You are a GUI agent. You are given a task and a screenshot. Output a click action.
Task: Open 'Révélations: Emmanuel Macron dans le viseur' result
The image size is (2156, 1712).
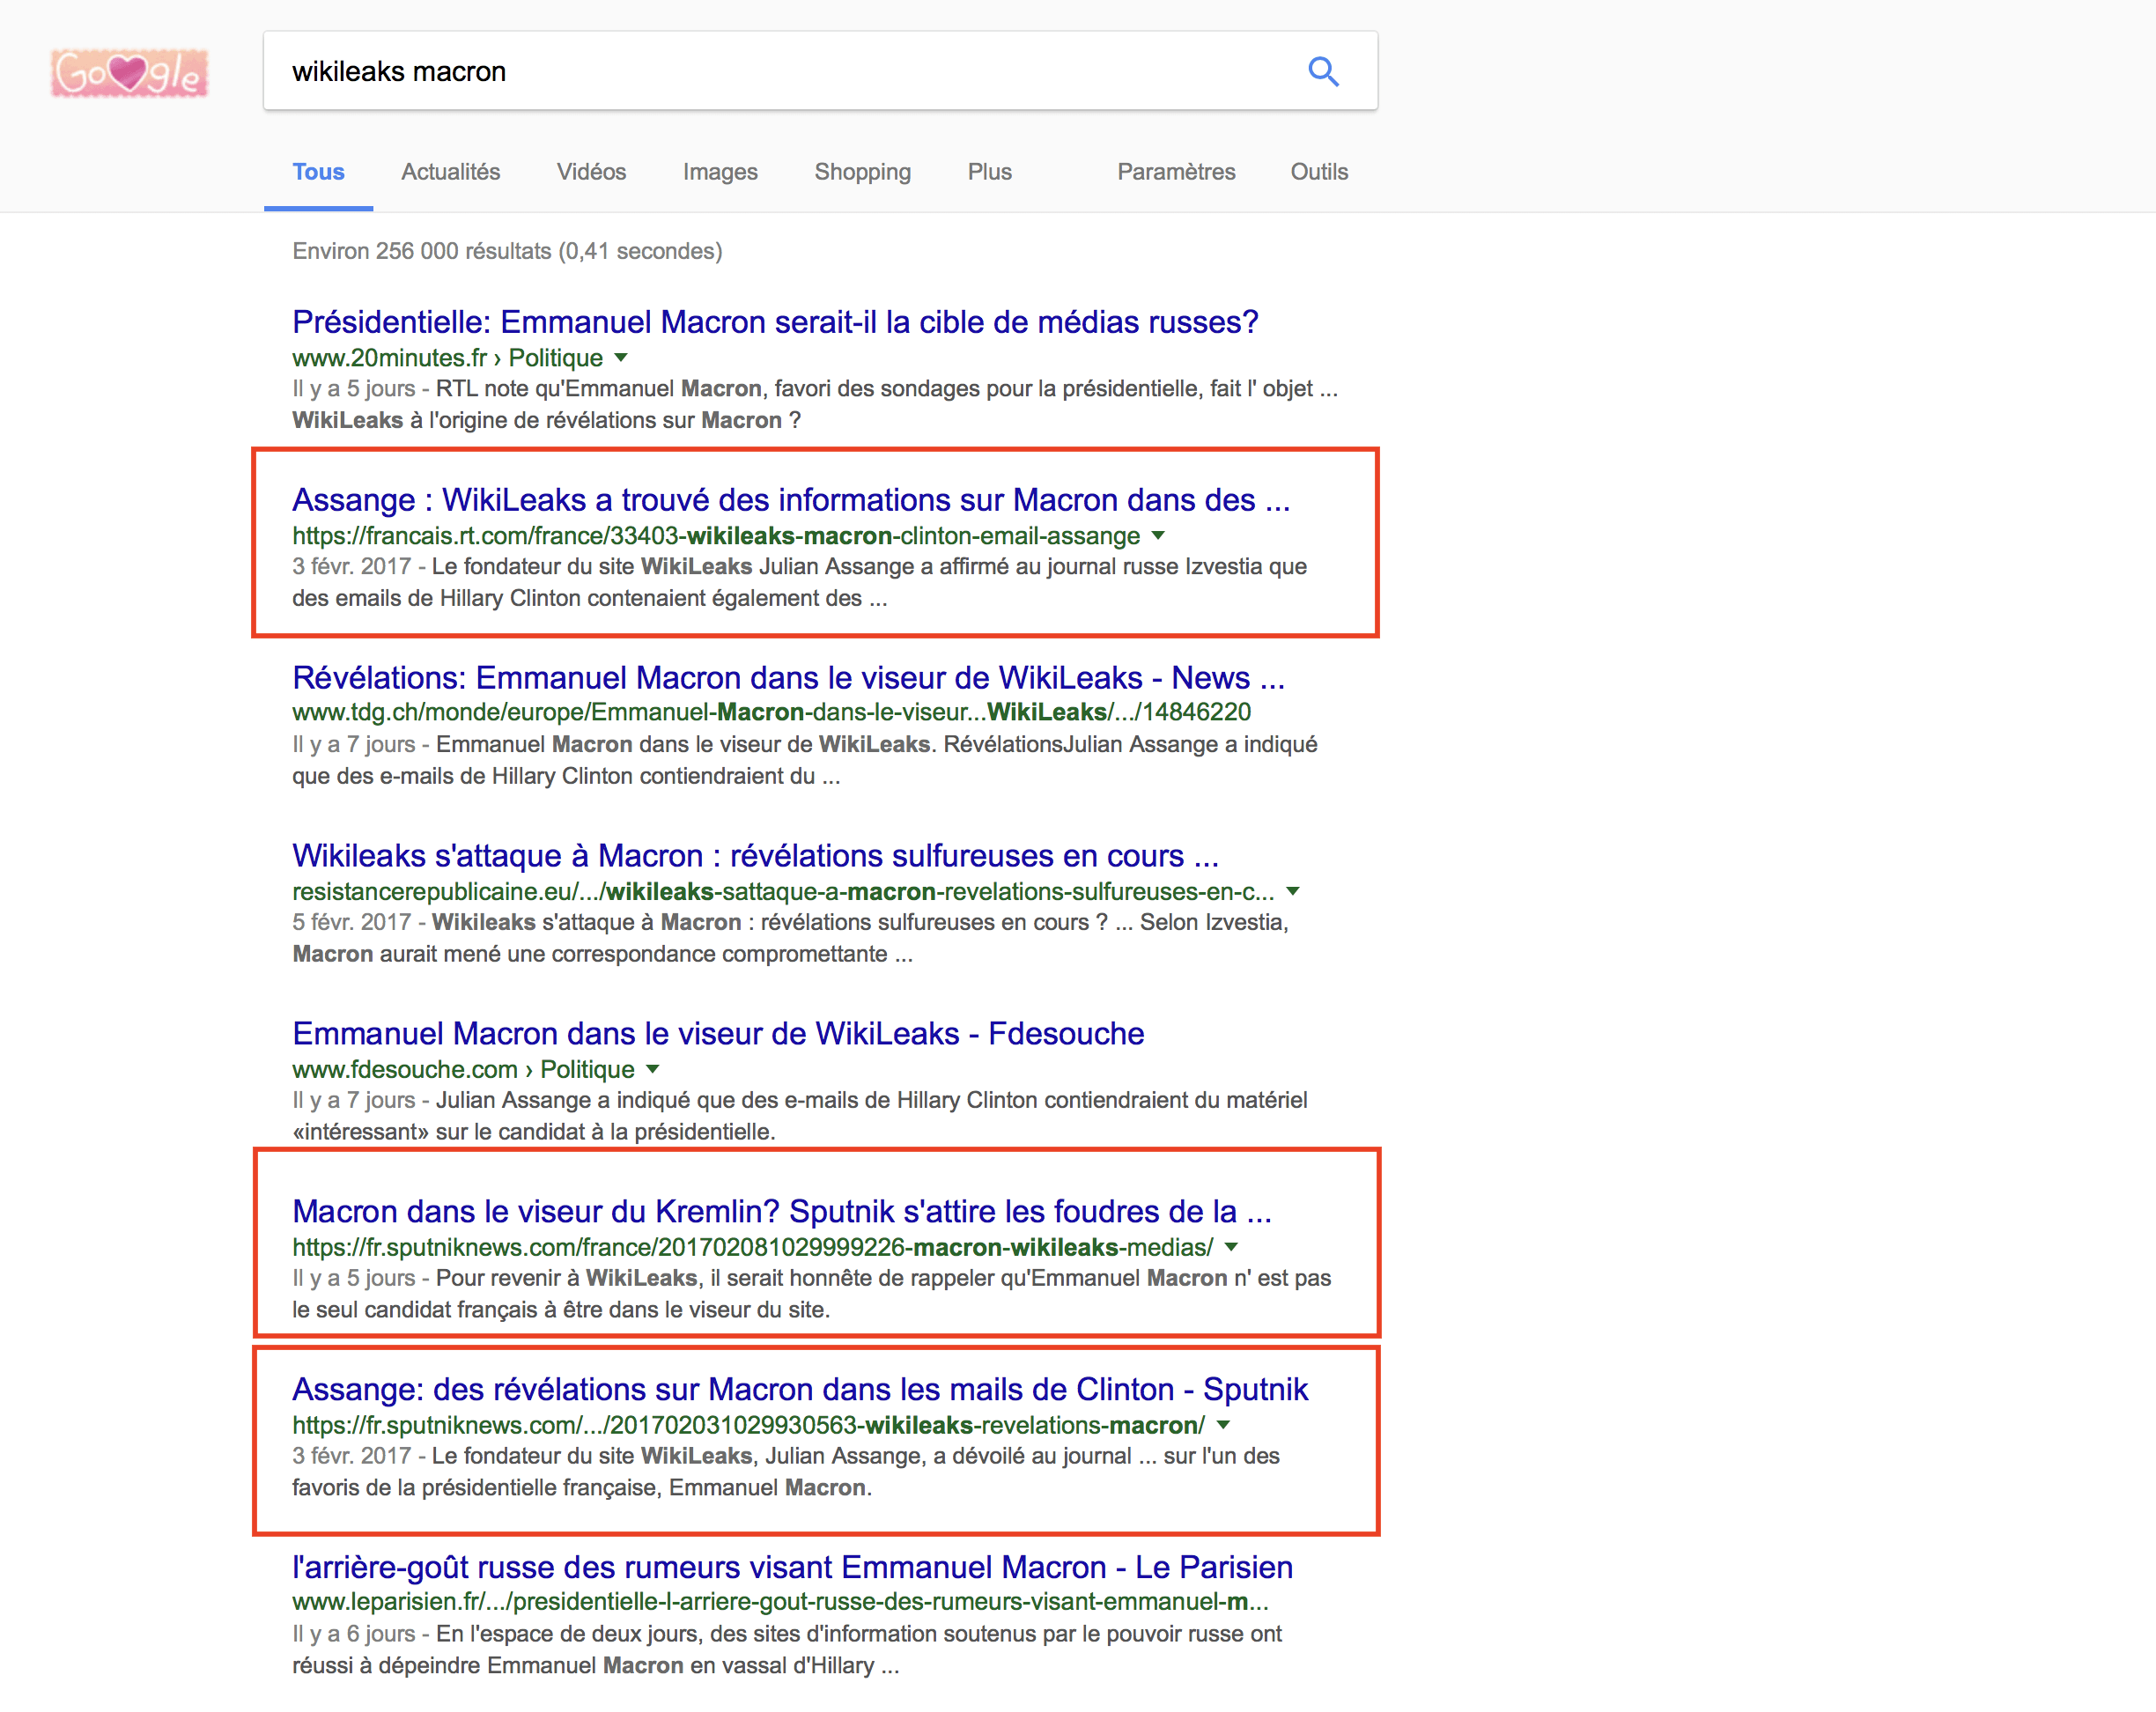click(x=788, y=678)
